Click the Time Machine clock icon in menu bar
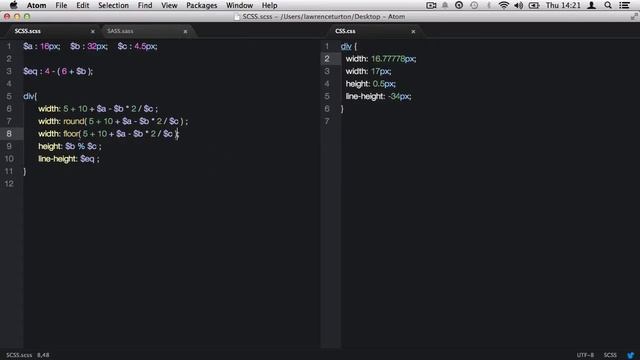This screenshot has height=360, width=640. point(474,5)
